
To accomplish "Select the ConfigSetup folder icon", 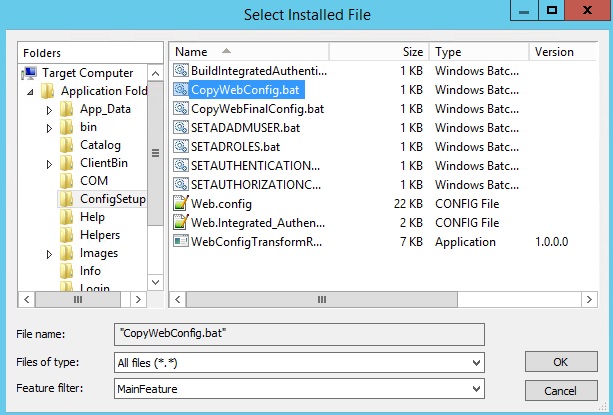I will (x=67, y=199).
